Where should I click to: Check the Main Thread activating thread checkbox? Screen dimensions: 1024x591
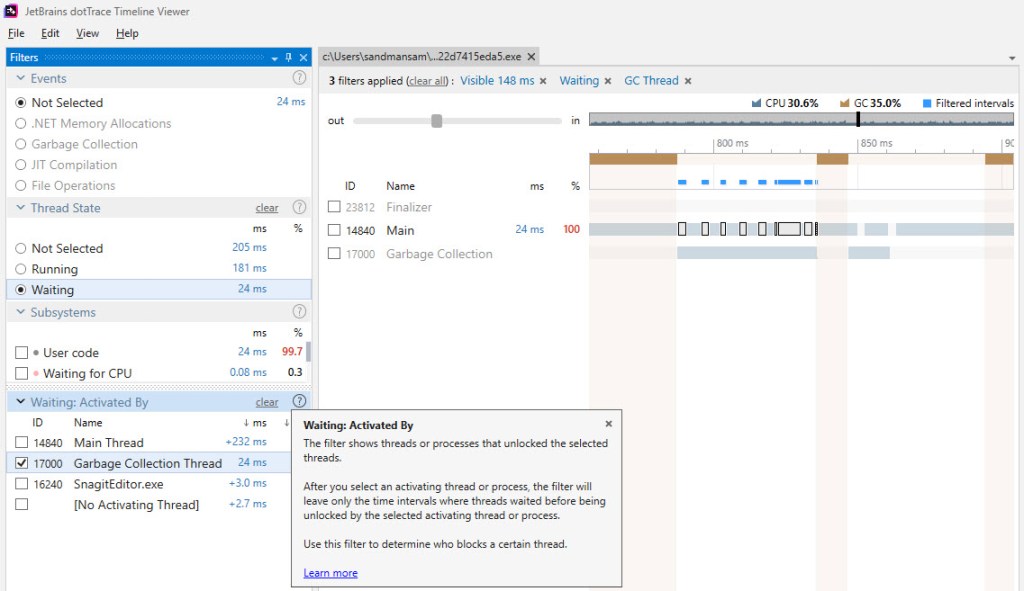coord(22,443)
